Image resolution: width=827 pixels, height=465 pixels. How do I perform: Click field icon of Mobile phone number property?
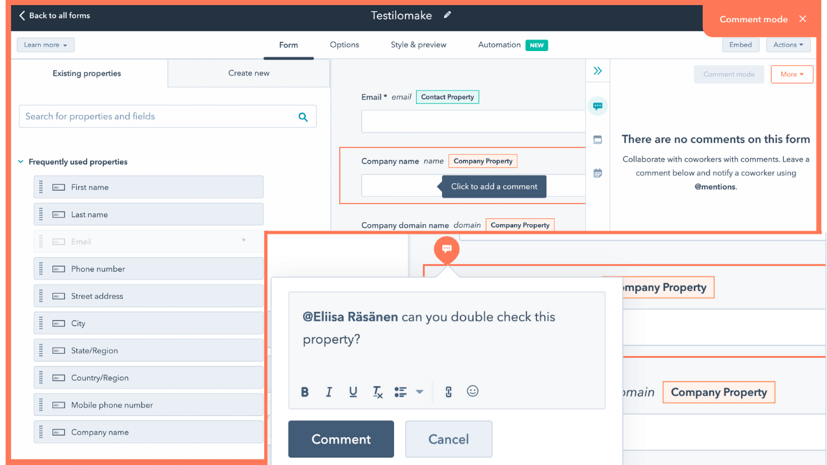tap(59, 405)
